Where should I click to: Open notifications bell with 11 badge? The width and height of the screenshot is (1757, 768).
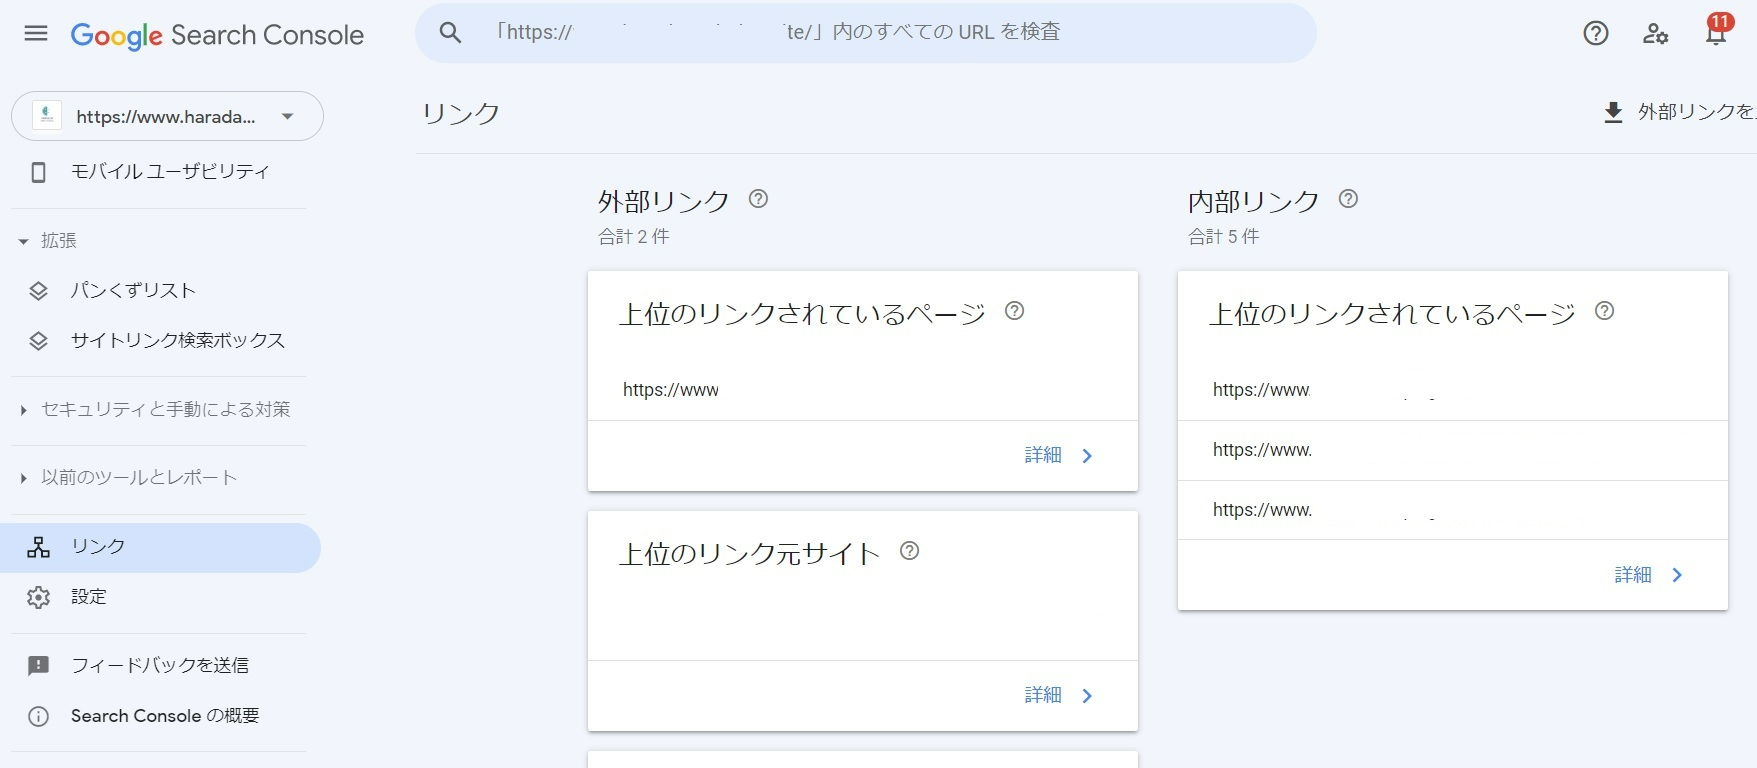pyautogui.click(x=1716, y=31)
